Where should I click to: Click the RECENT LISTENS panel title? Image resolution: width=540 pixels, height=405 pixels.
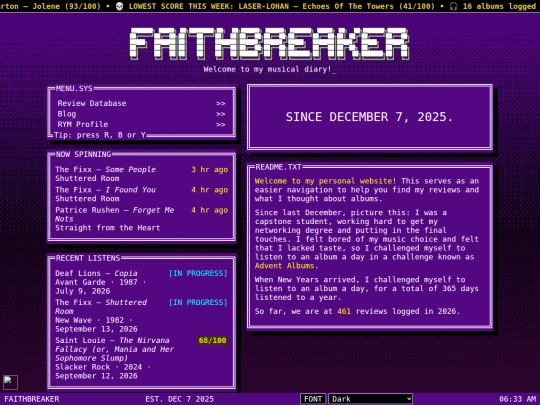coord(88,258)
